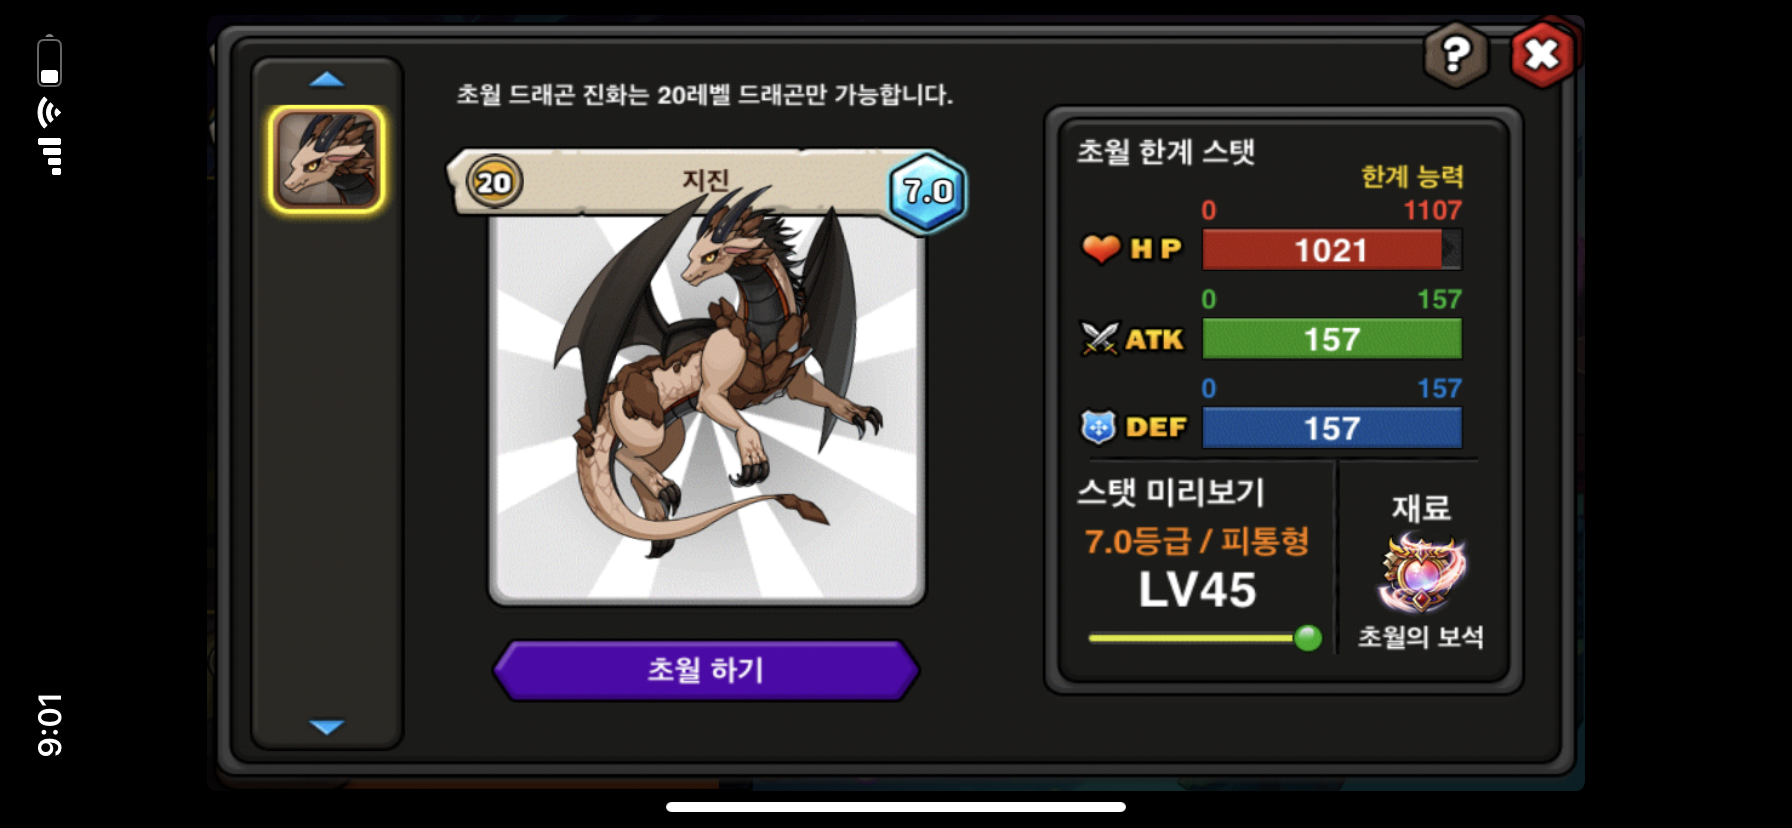This screenshot has width=1792, height=828.
Task: Tap the purple 초월 하기 button
Action: coord(706,669)
